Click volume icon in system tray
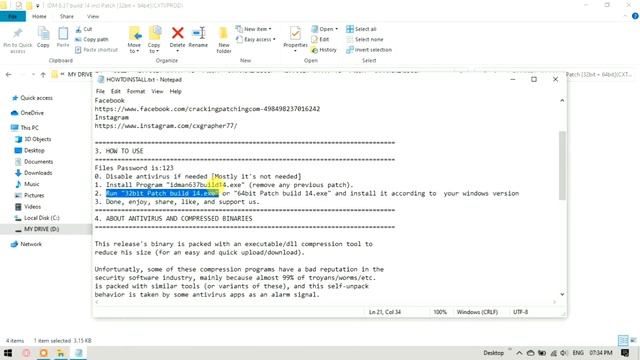The height and width of the screenshot is (360, 640). point(564,353)
